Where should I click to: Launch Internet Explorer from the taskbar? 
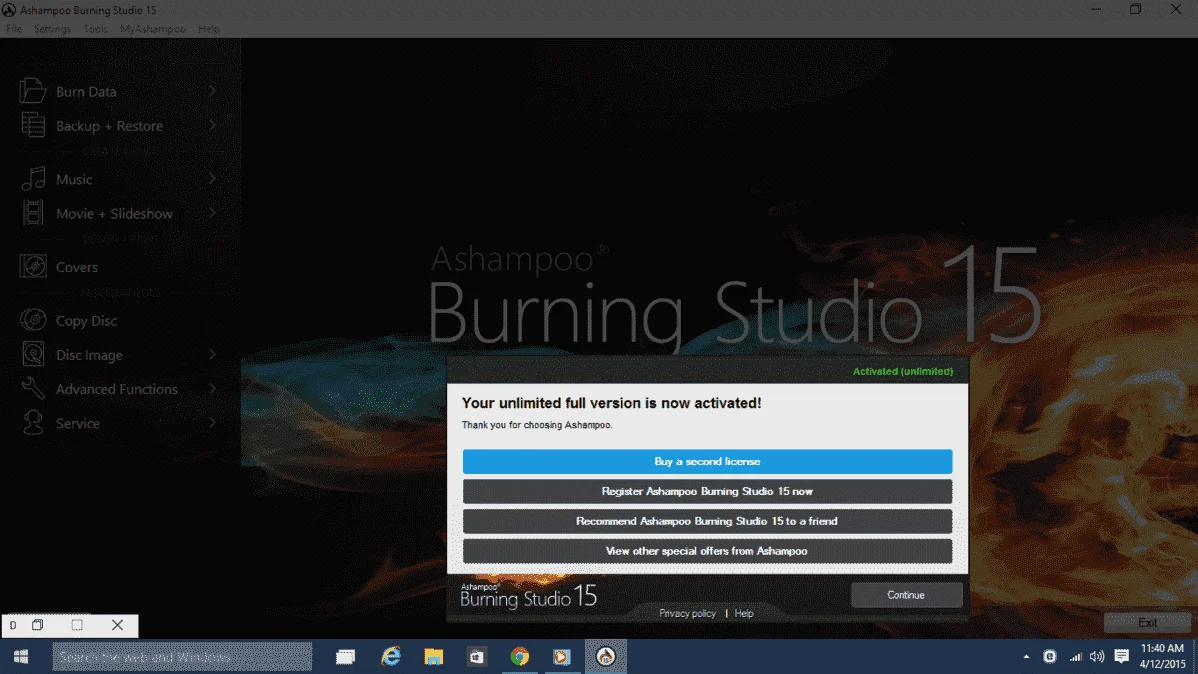point(391,656)
